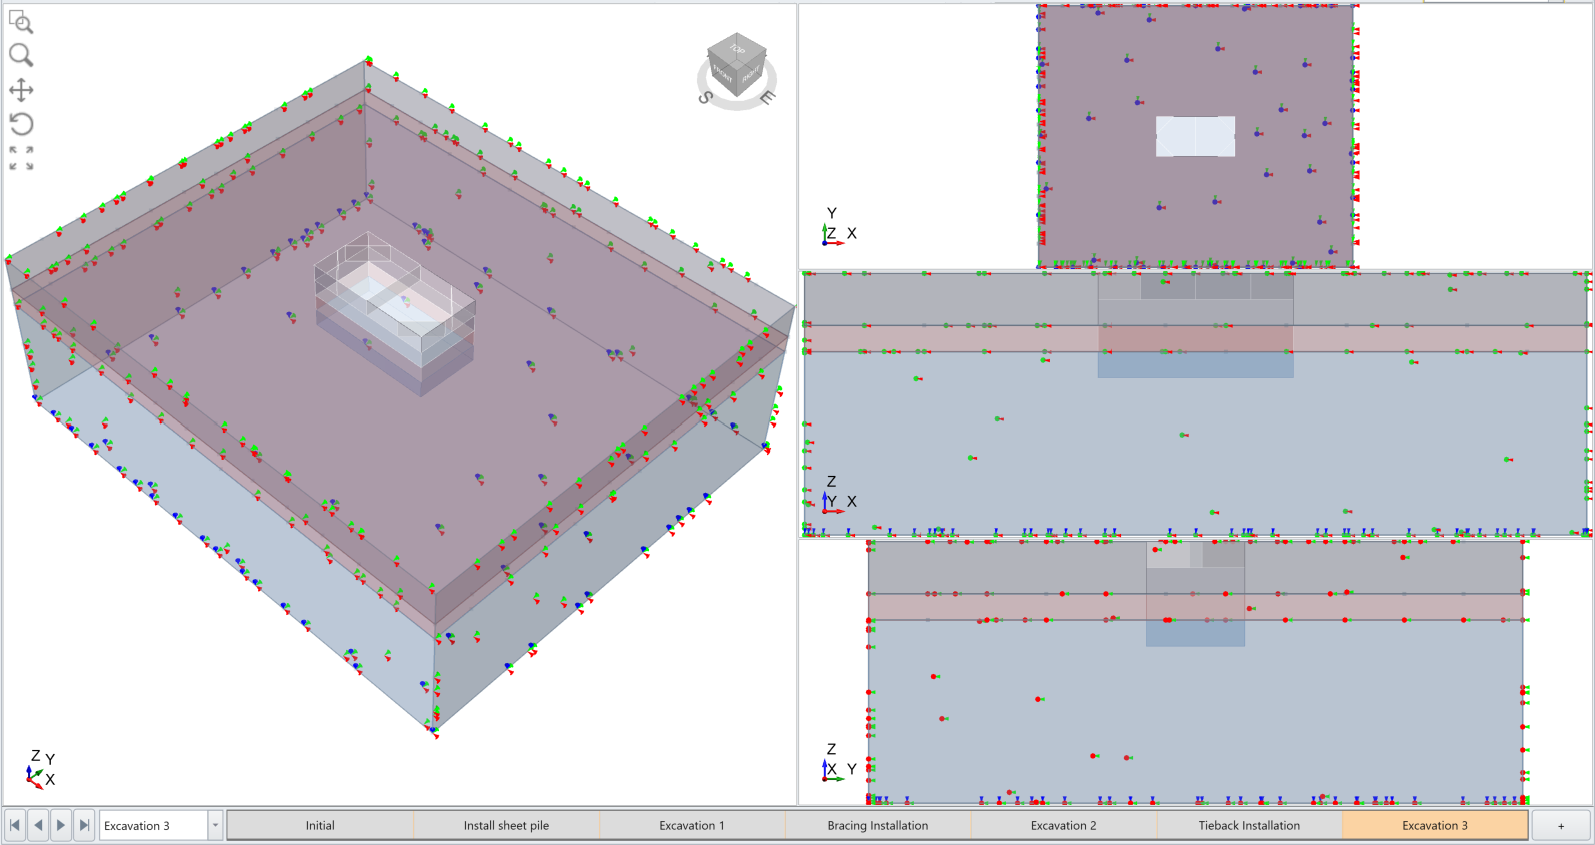This screenshot has height=845, width=1595.
Task: Select the Bracing Installation tab
Action: pos(878,826)
